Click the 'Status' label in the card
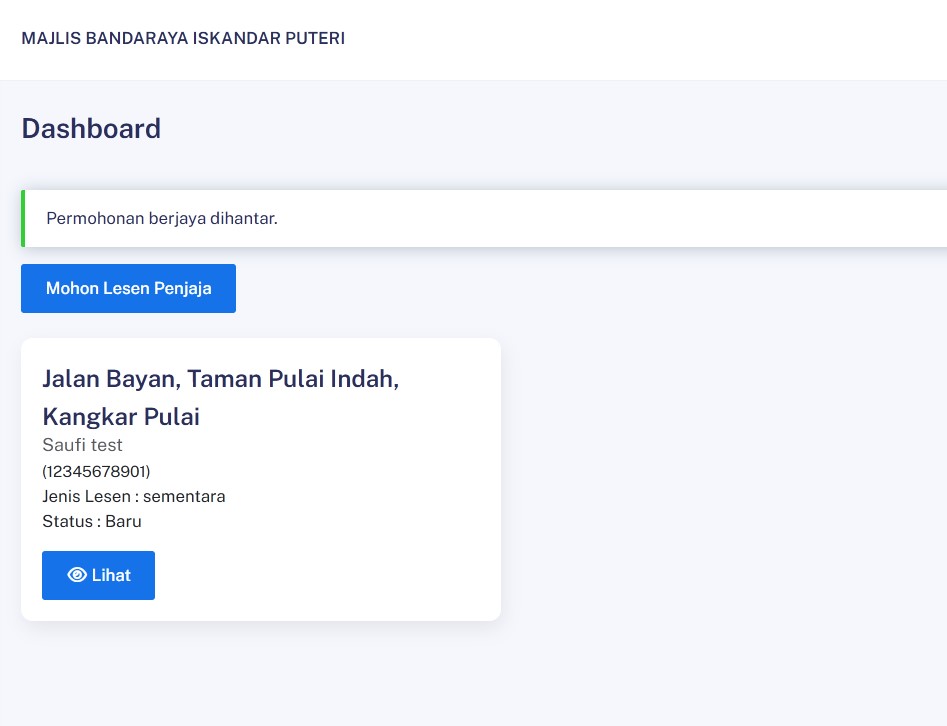Screen dimensions: 947x726 [66, 521]
